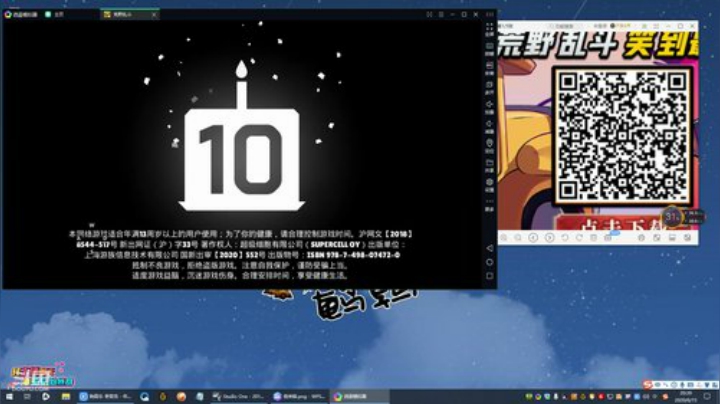Open the orange ball app on the taskbar
The height and width of the screenshot is (404, 720).
[181, 397]
